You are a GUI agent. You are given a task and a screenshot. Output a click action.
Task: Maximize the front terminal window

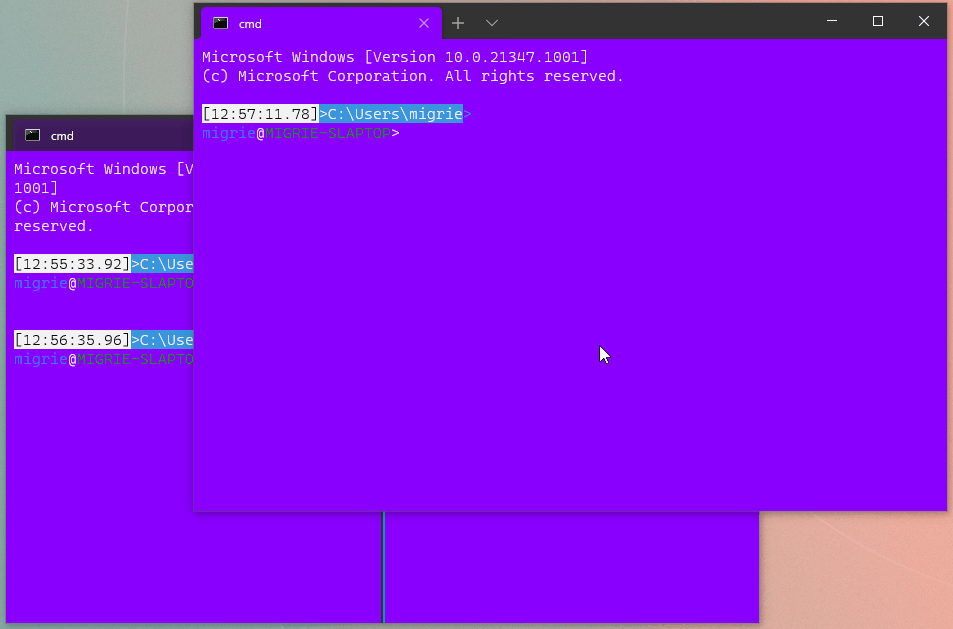point(878,21)
